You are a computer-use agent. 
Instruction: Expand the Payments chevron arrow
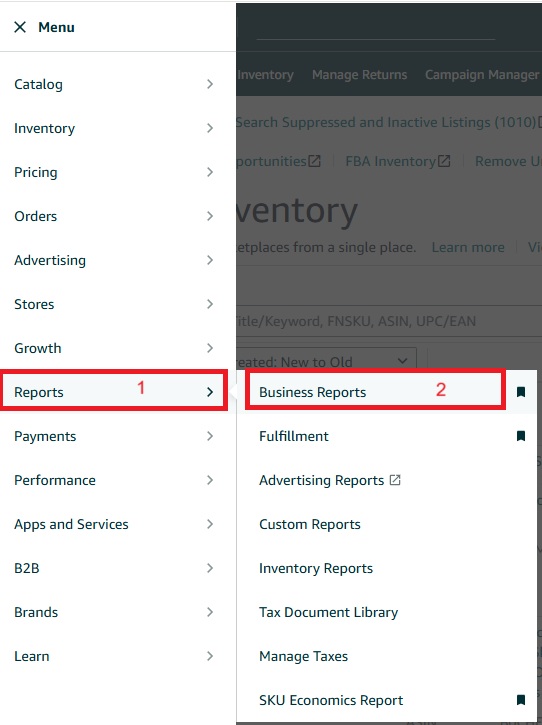coord(210,436)
